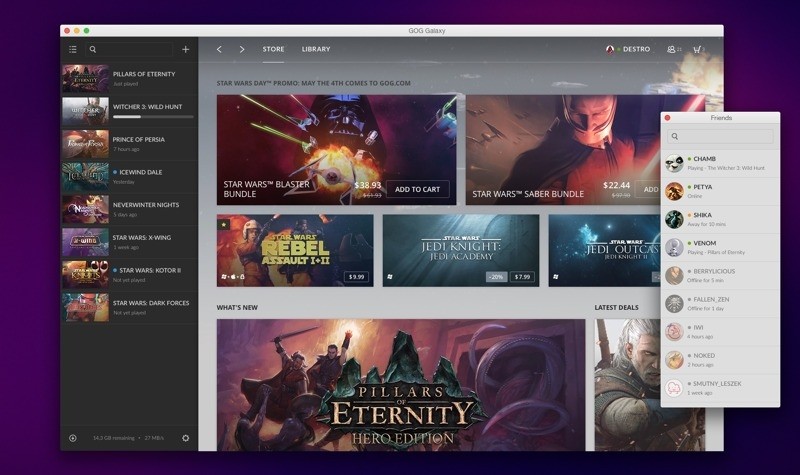800x475 pixels.
Task: Open CHAMB's avatar in Friends list
Action: [x=674, y=164]
